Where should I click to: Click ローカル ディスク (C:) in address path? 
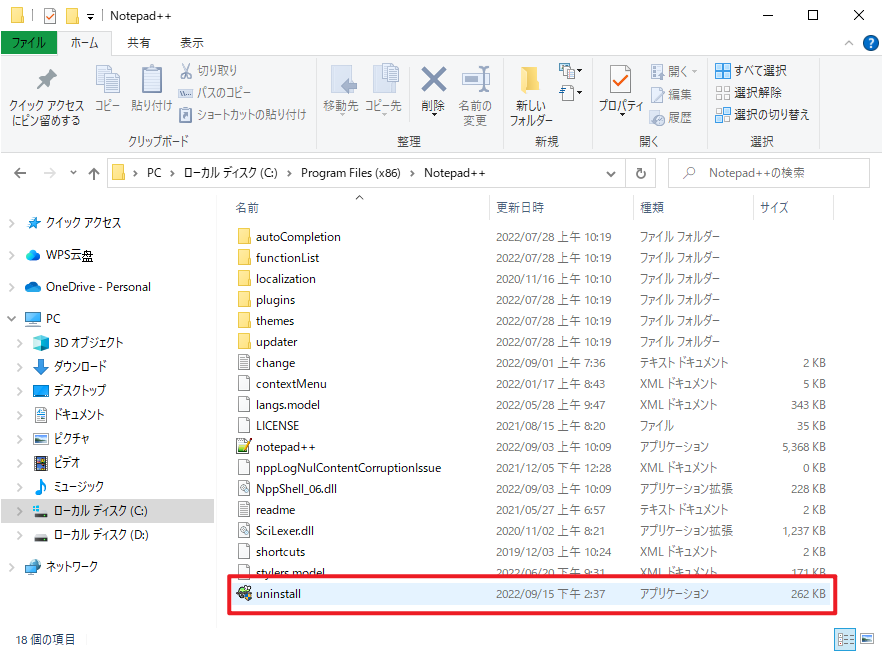coord(230,173)
